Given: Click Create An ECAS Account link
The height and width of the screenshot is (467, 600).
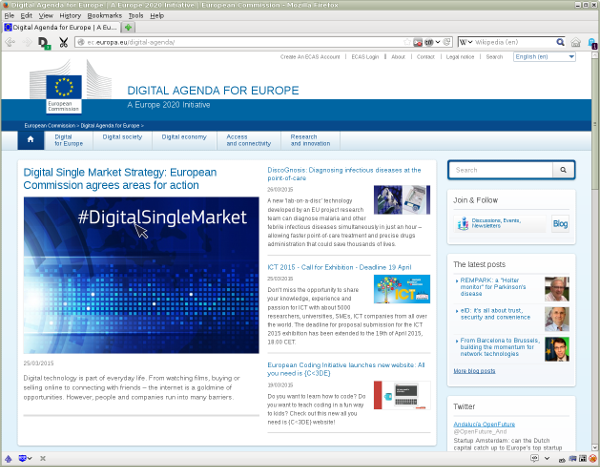Looking at the screenshot, I should click(310, 57).
